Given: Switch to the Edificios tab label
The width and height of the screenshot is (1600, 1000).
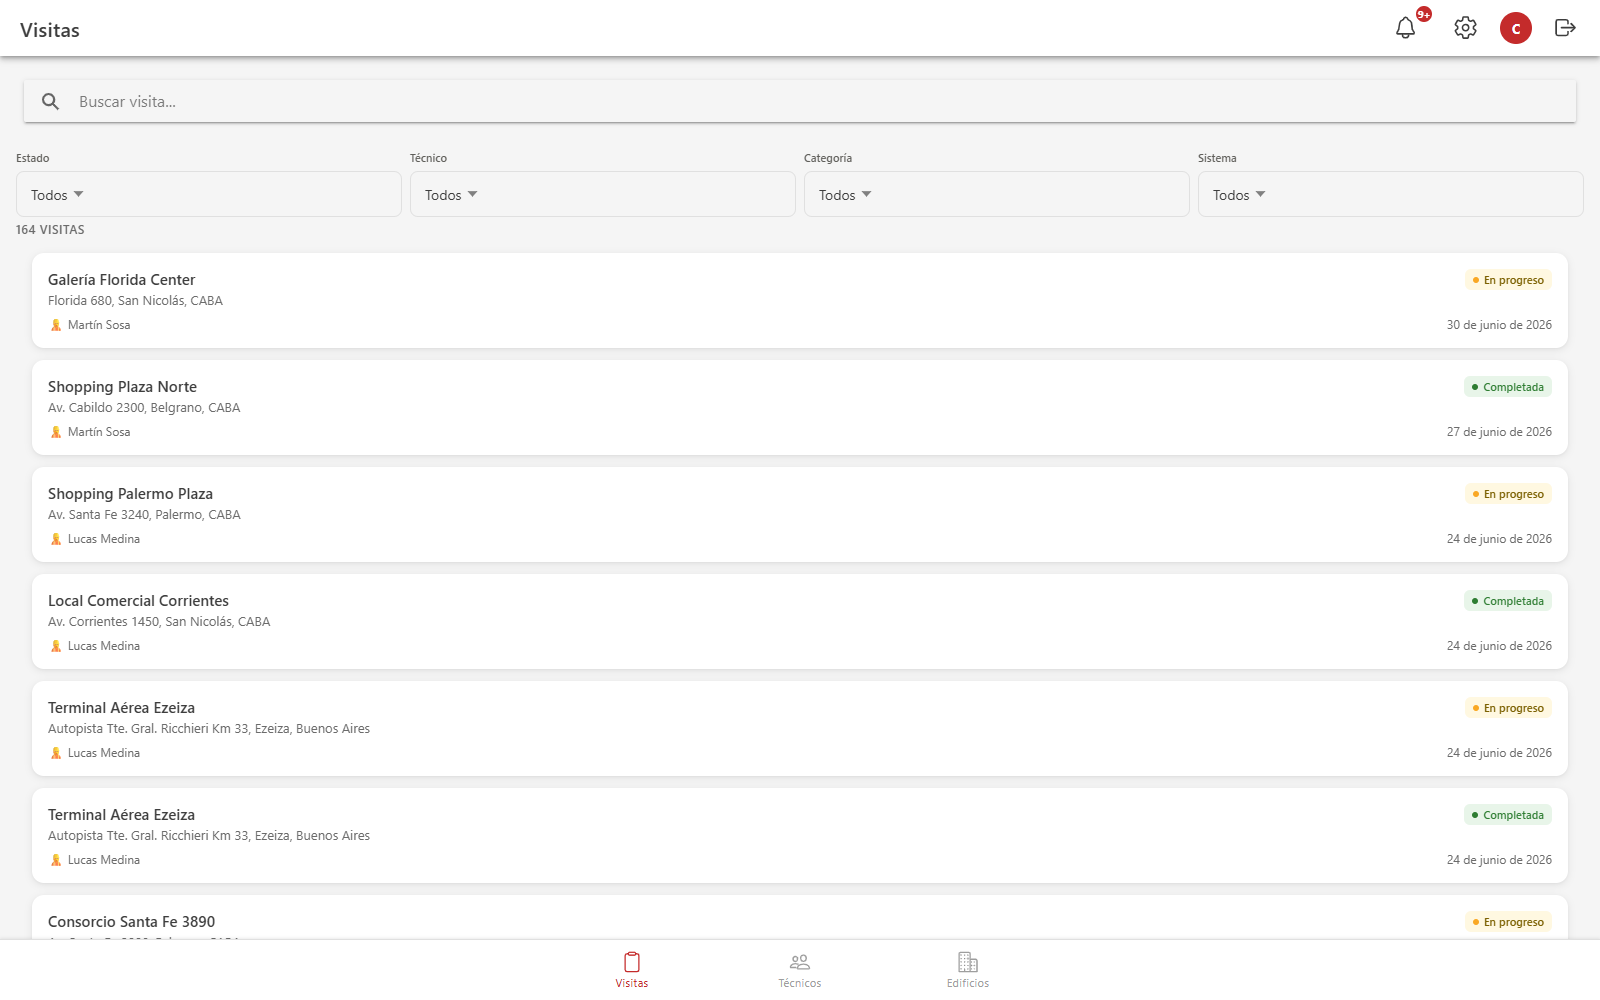Looking at the screenshot, I should point(968,983).
